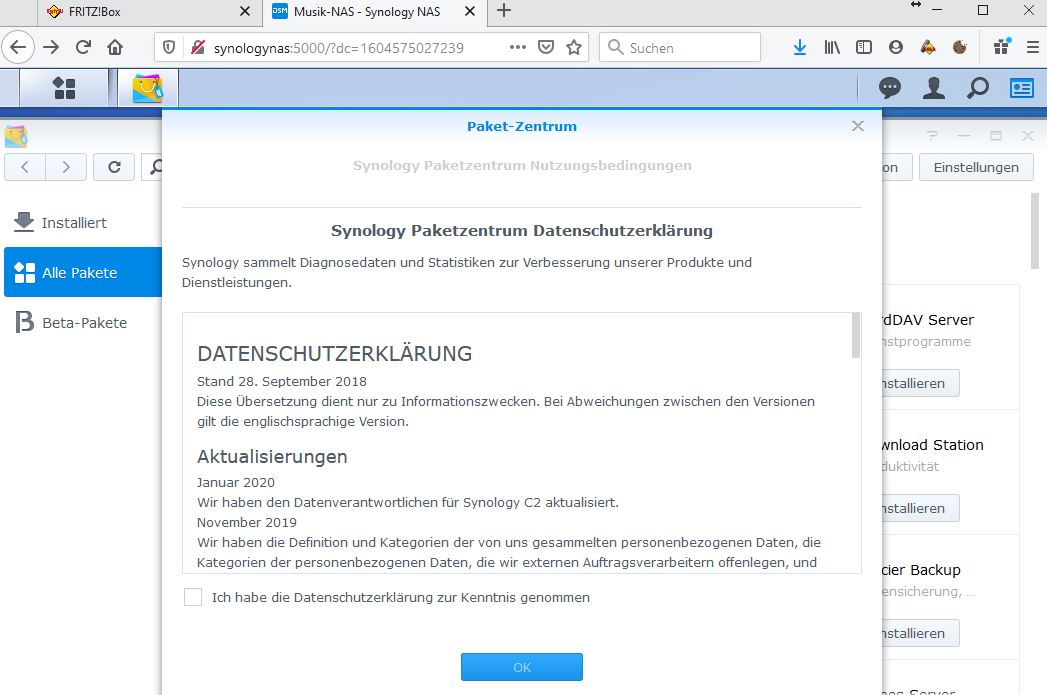This screenshot has height=695, width=1047.
Task: Close the FRITZ!Box tab
Action: coord(245,11)
